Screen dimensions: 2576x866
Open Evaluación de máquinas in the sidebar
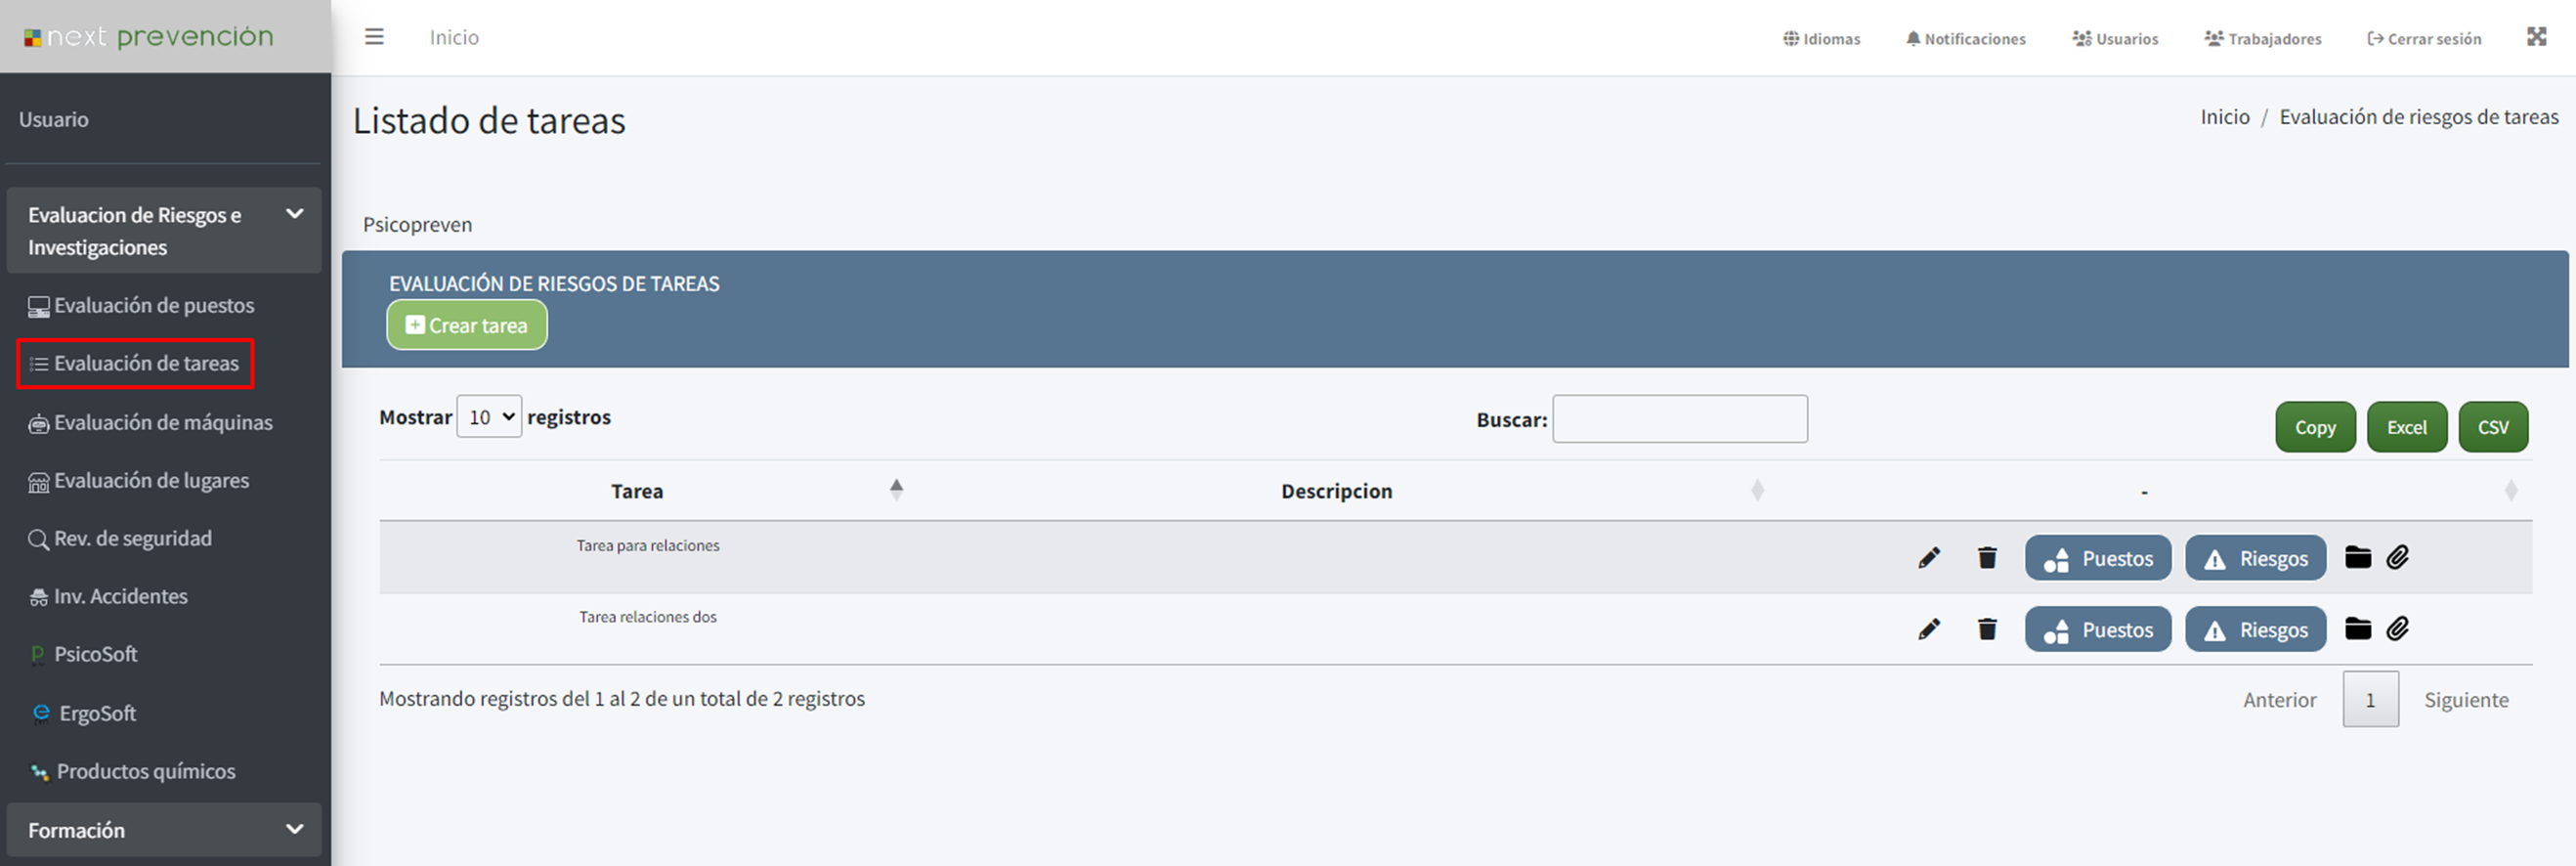click(150, 423)
